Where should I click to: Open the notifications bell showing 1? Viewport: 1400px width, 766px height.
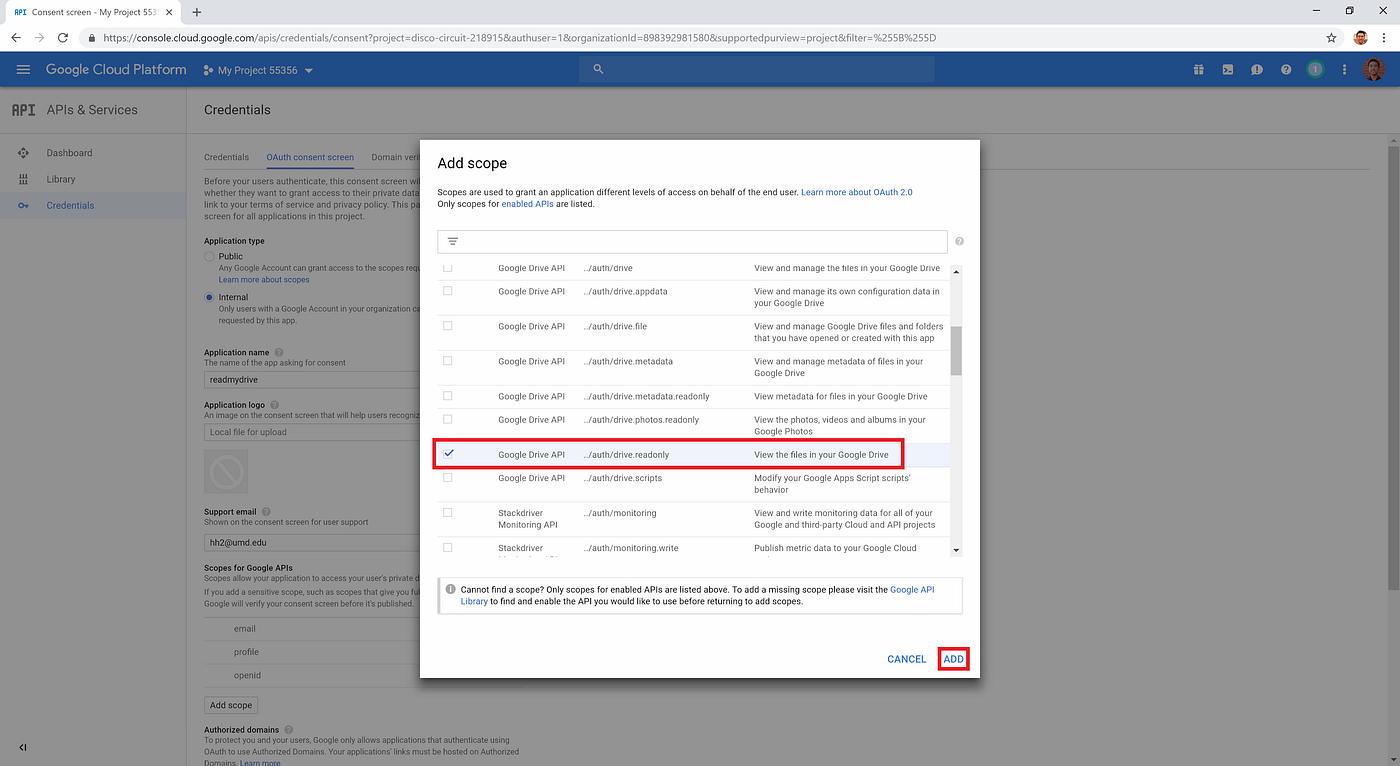point(1315,69)
